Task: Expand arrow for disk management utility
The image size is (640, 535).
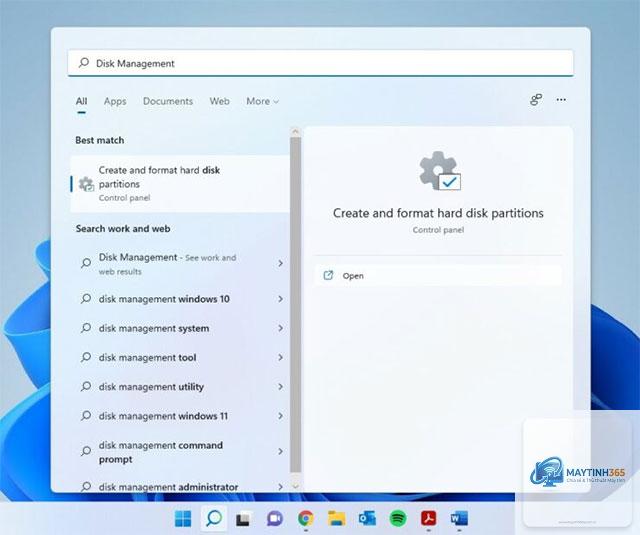Action: [x=280, y=386]
